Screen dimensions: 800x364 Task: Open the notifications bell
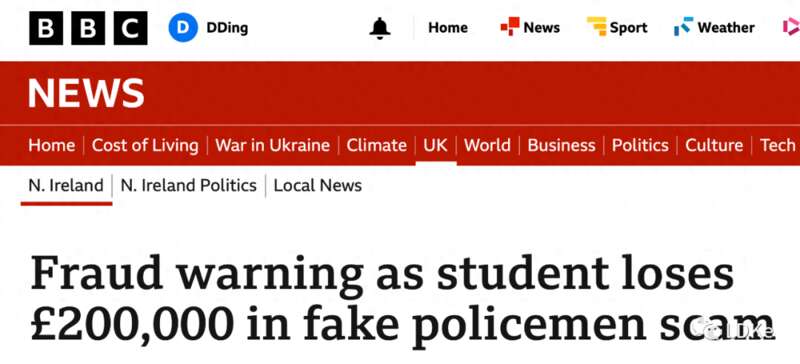pyautogui.click(x=380, y=28)
